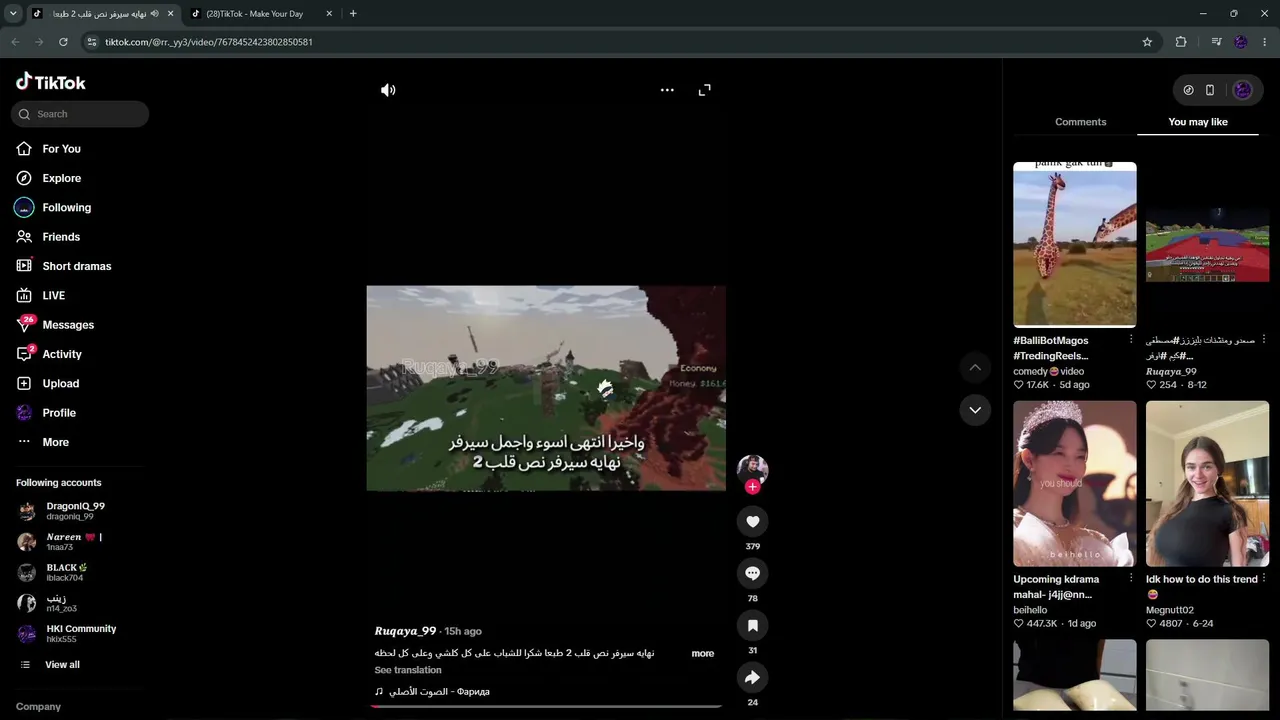Image resolution: width=1280 pixels, height=720 pixels.
Task: Open a new browser tab
Action: (353, 13)
